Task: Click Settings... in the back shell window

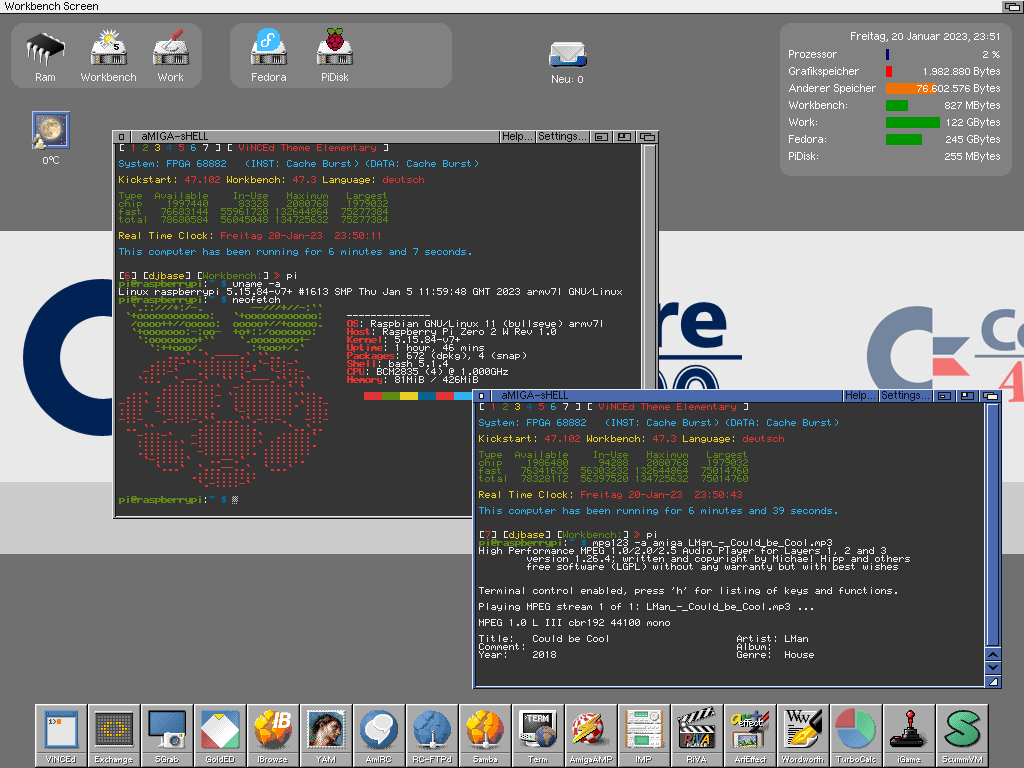Action: click(x=562, y=136)
